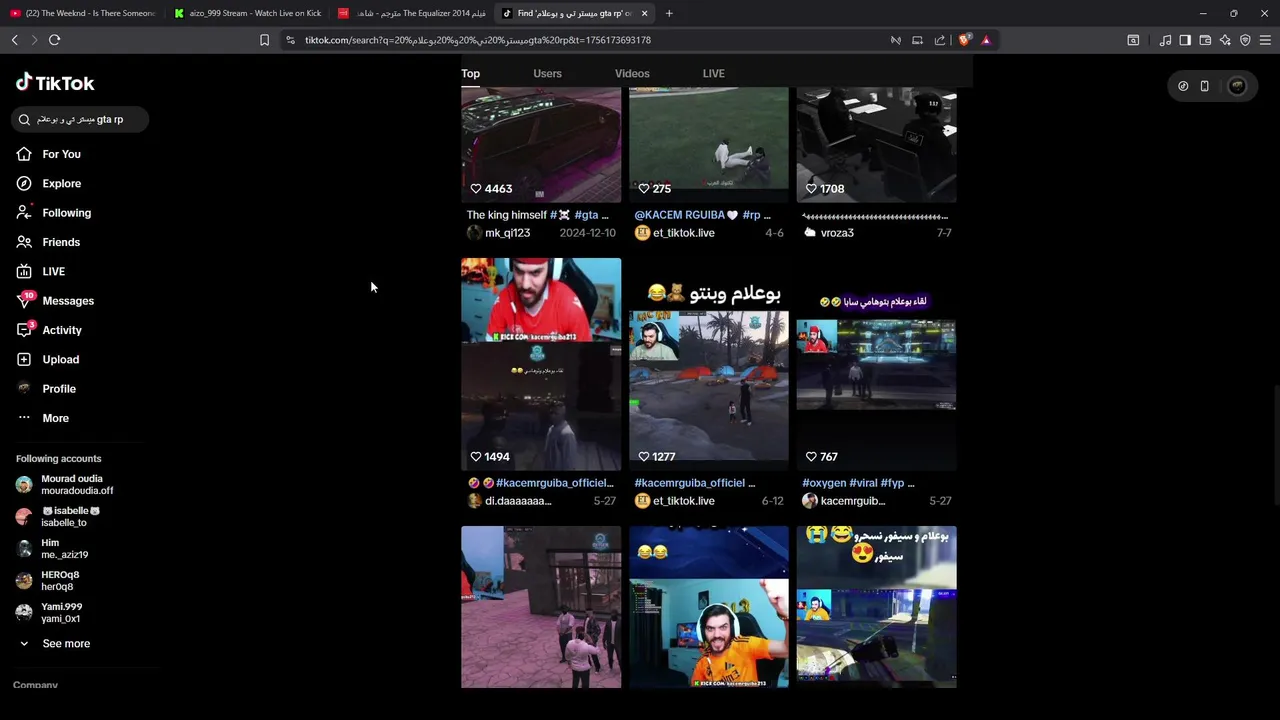Image resolution: width=1280 pixels, height=720 pixels.
Task: Click the @KACEM RGUIBA caption link
Action: tap(680, 215)
